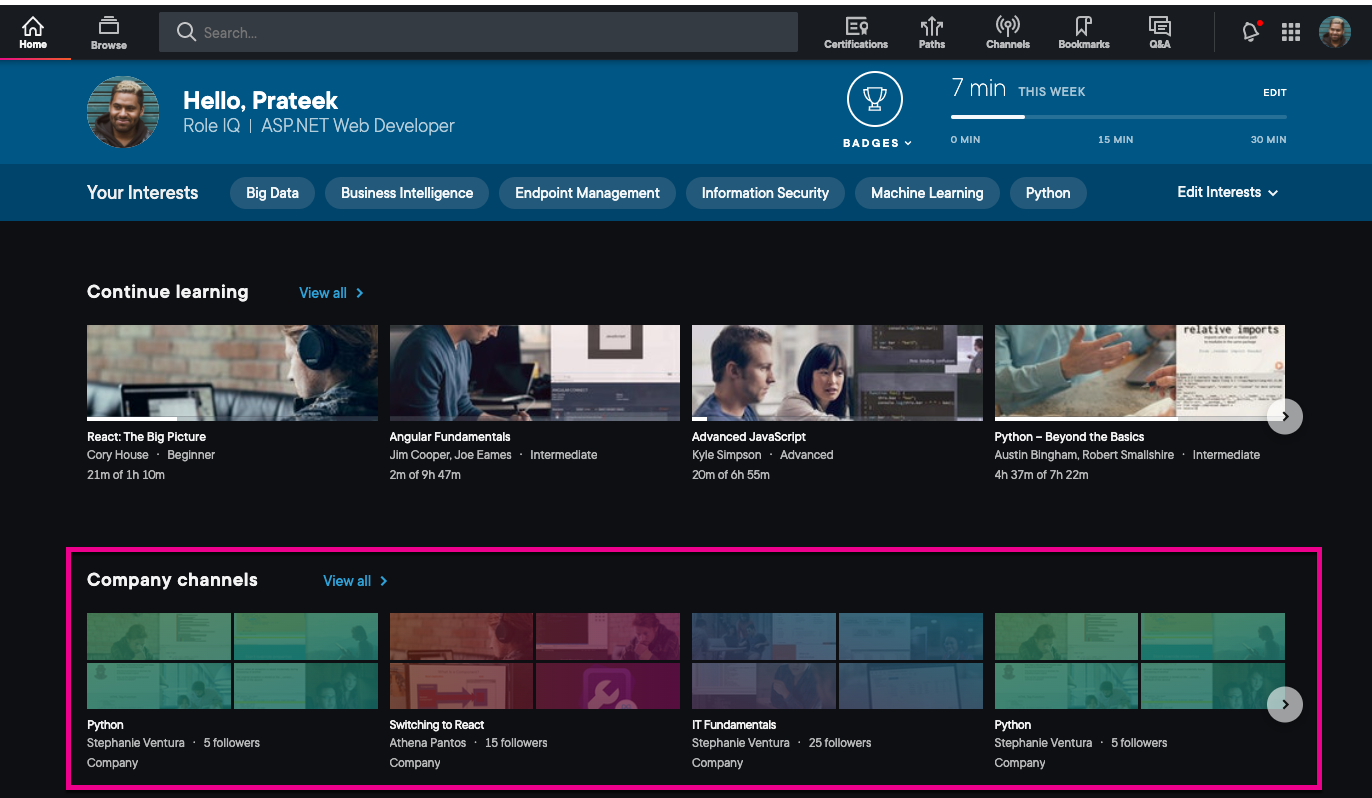Open the user avatar in the top bar
The height and width of the screenshot is (798, 1372).
[1335, 32]
